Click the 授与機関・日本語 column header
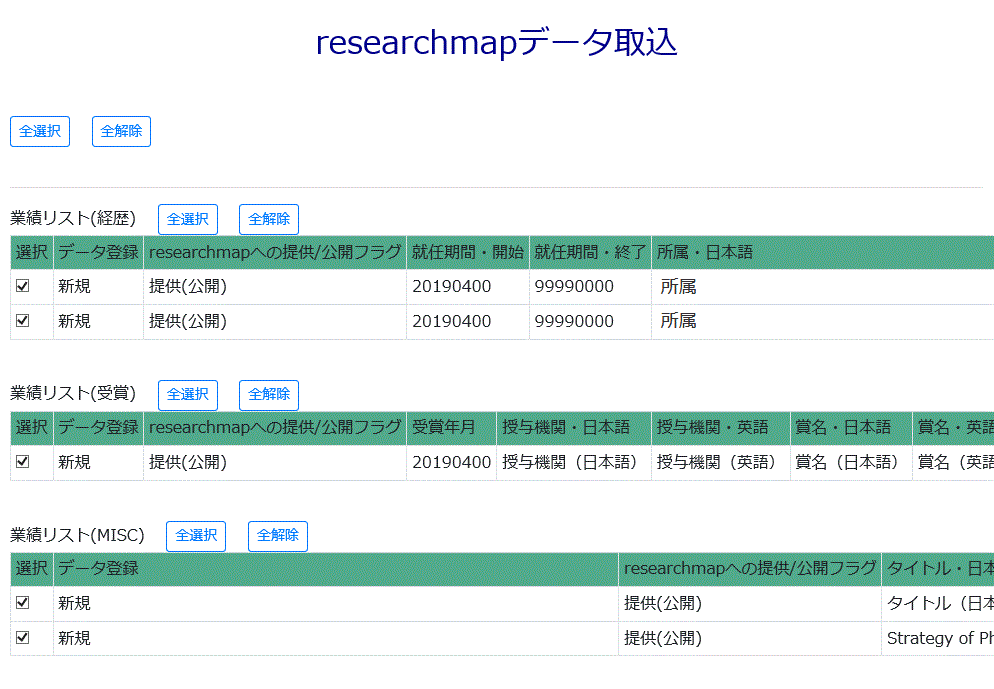 574,428
